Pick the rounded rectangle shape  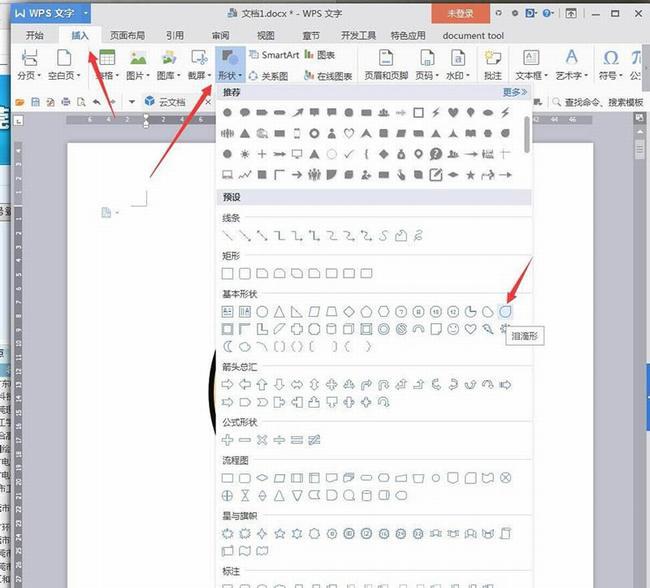[x=245, y=274]
